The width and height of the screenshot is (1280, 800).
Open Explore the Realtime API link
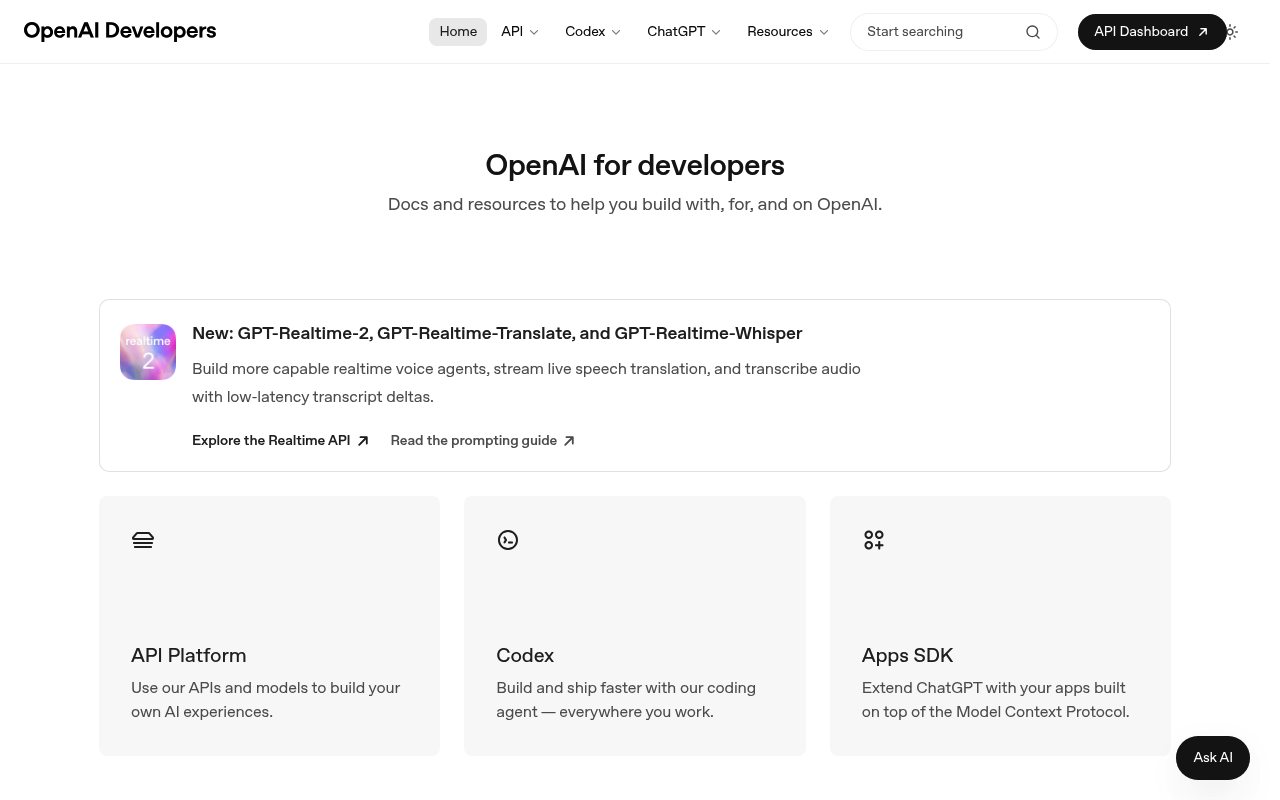point(280,441)
